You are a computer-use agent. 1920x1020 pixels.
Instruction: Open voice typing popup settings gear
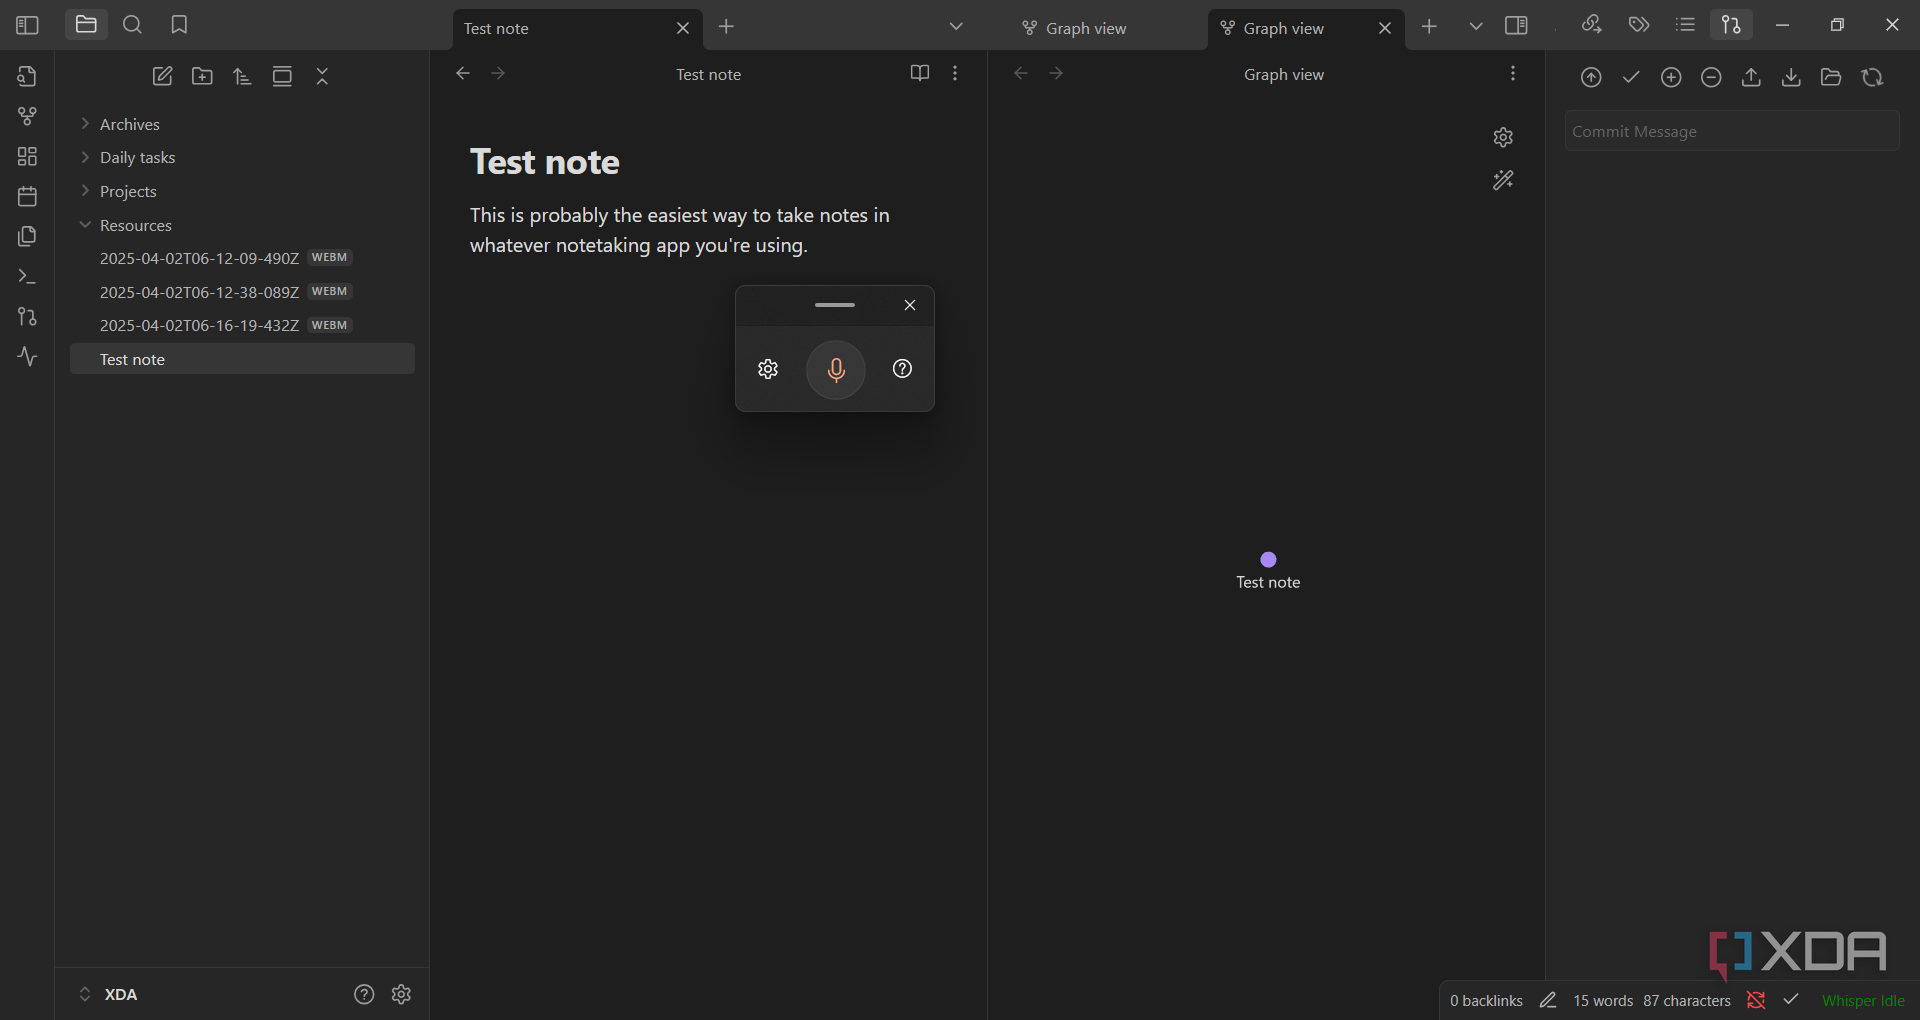click(x=768, y=369)
